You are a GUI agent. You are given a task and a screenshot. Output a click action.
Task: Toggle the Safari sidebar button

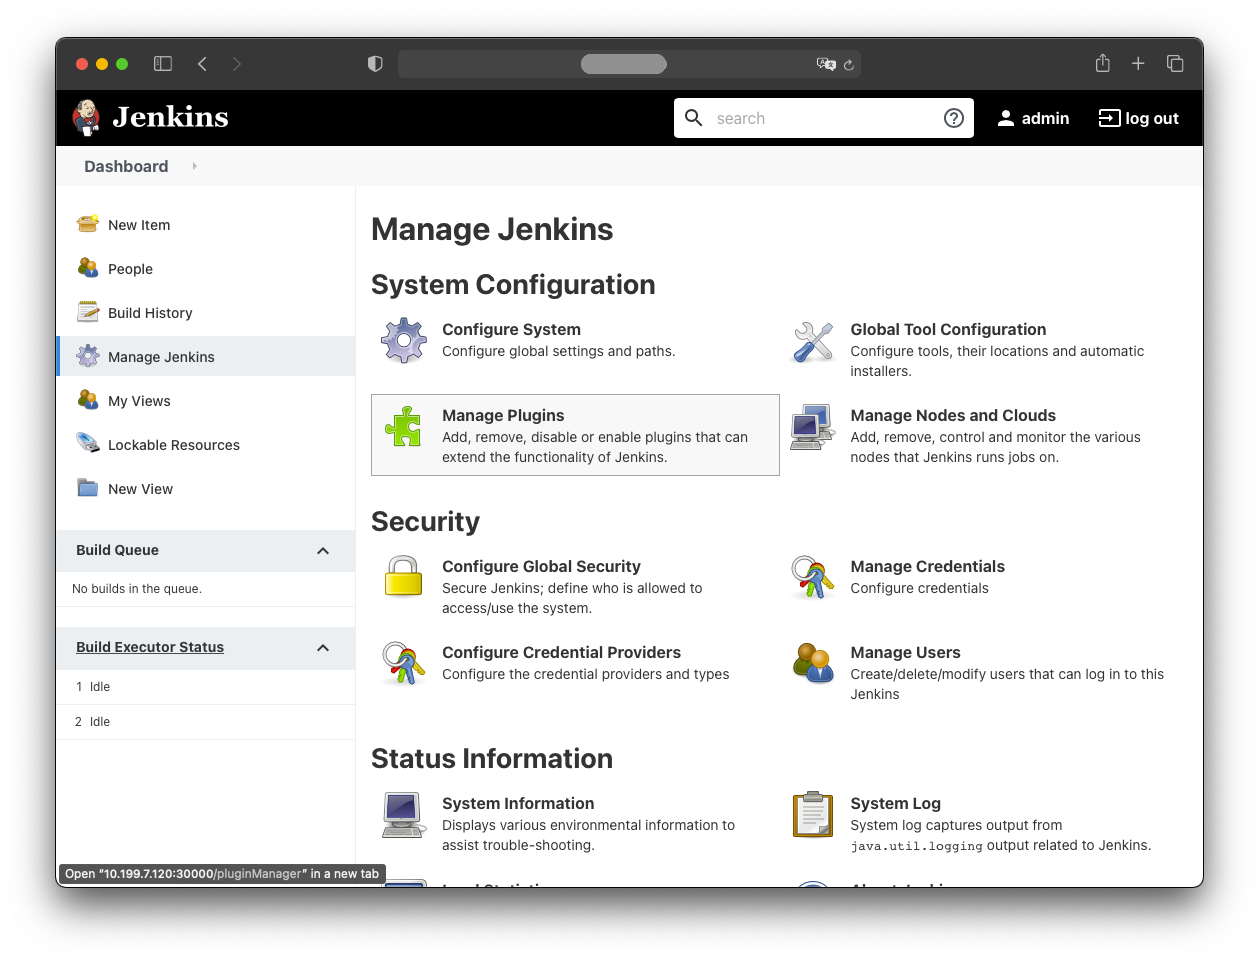coord(163,64)
